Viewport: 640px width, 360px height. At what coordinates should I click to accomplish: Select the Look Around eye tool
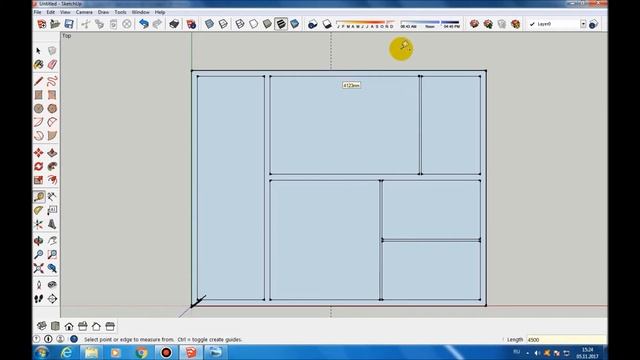(52, 285)
